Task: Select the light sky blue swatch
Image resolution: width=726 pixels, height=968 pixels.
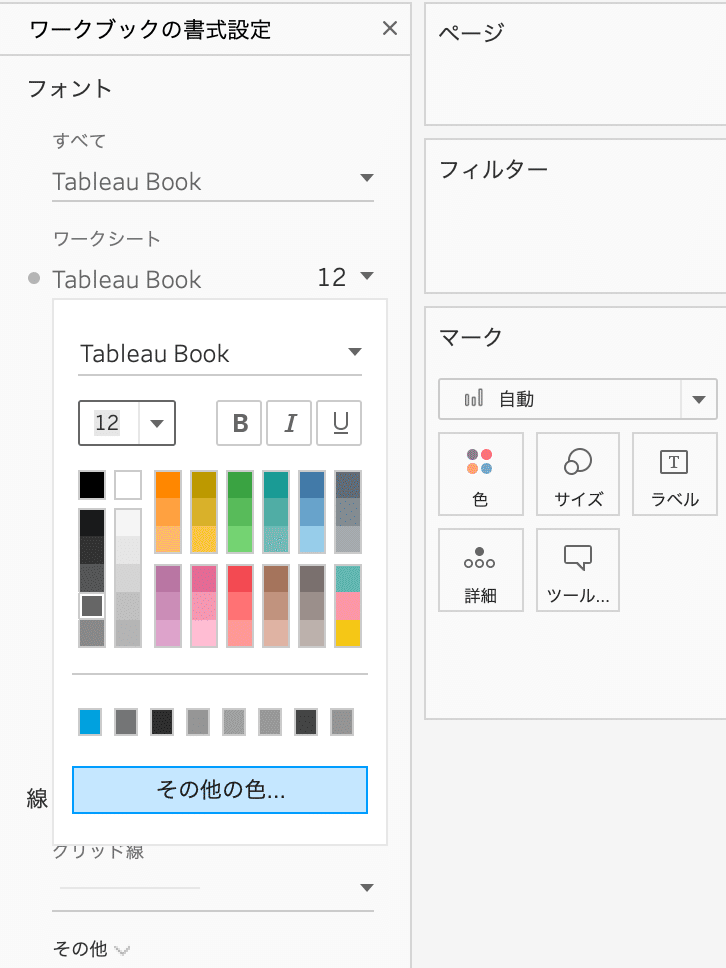Action: click(312, 539)
